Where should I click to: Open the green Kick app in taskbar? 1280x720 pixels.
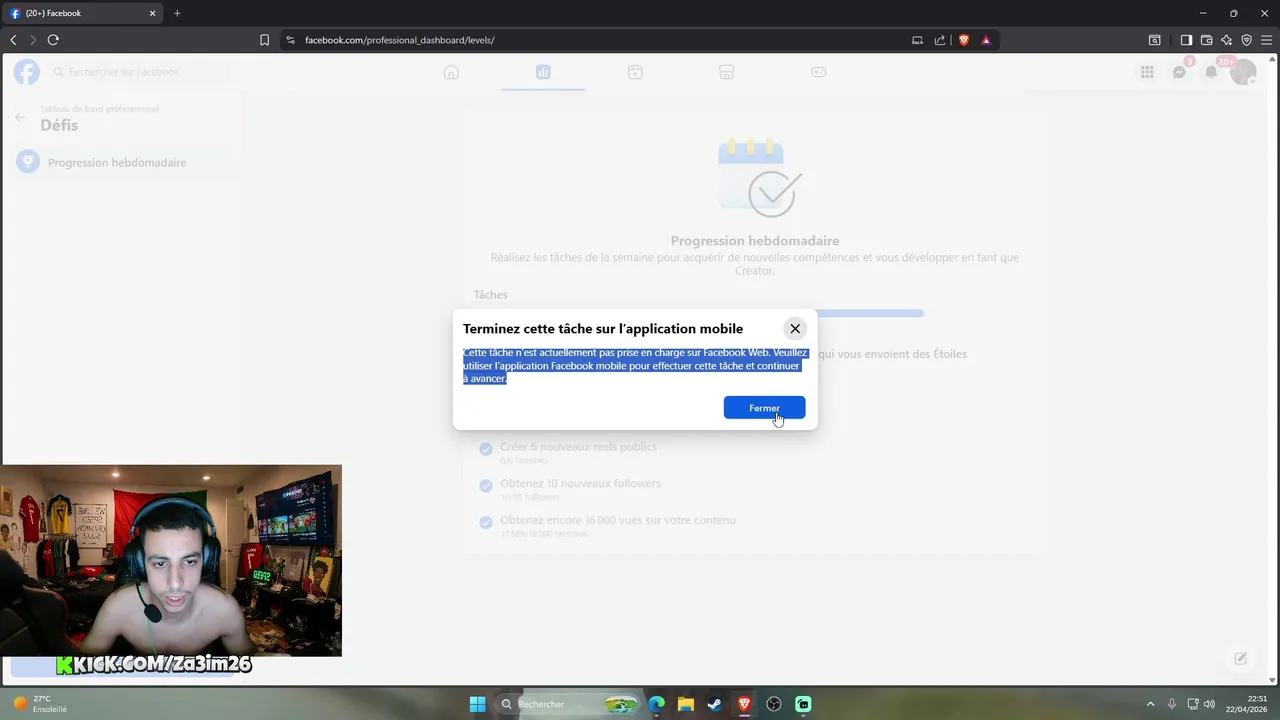[803, 704]
